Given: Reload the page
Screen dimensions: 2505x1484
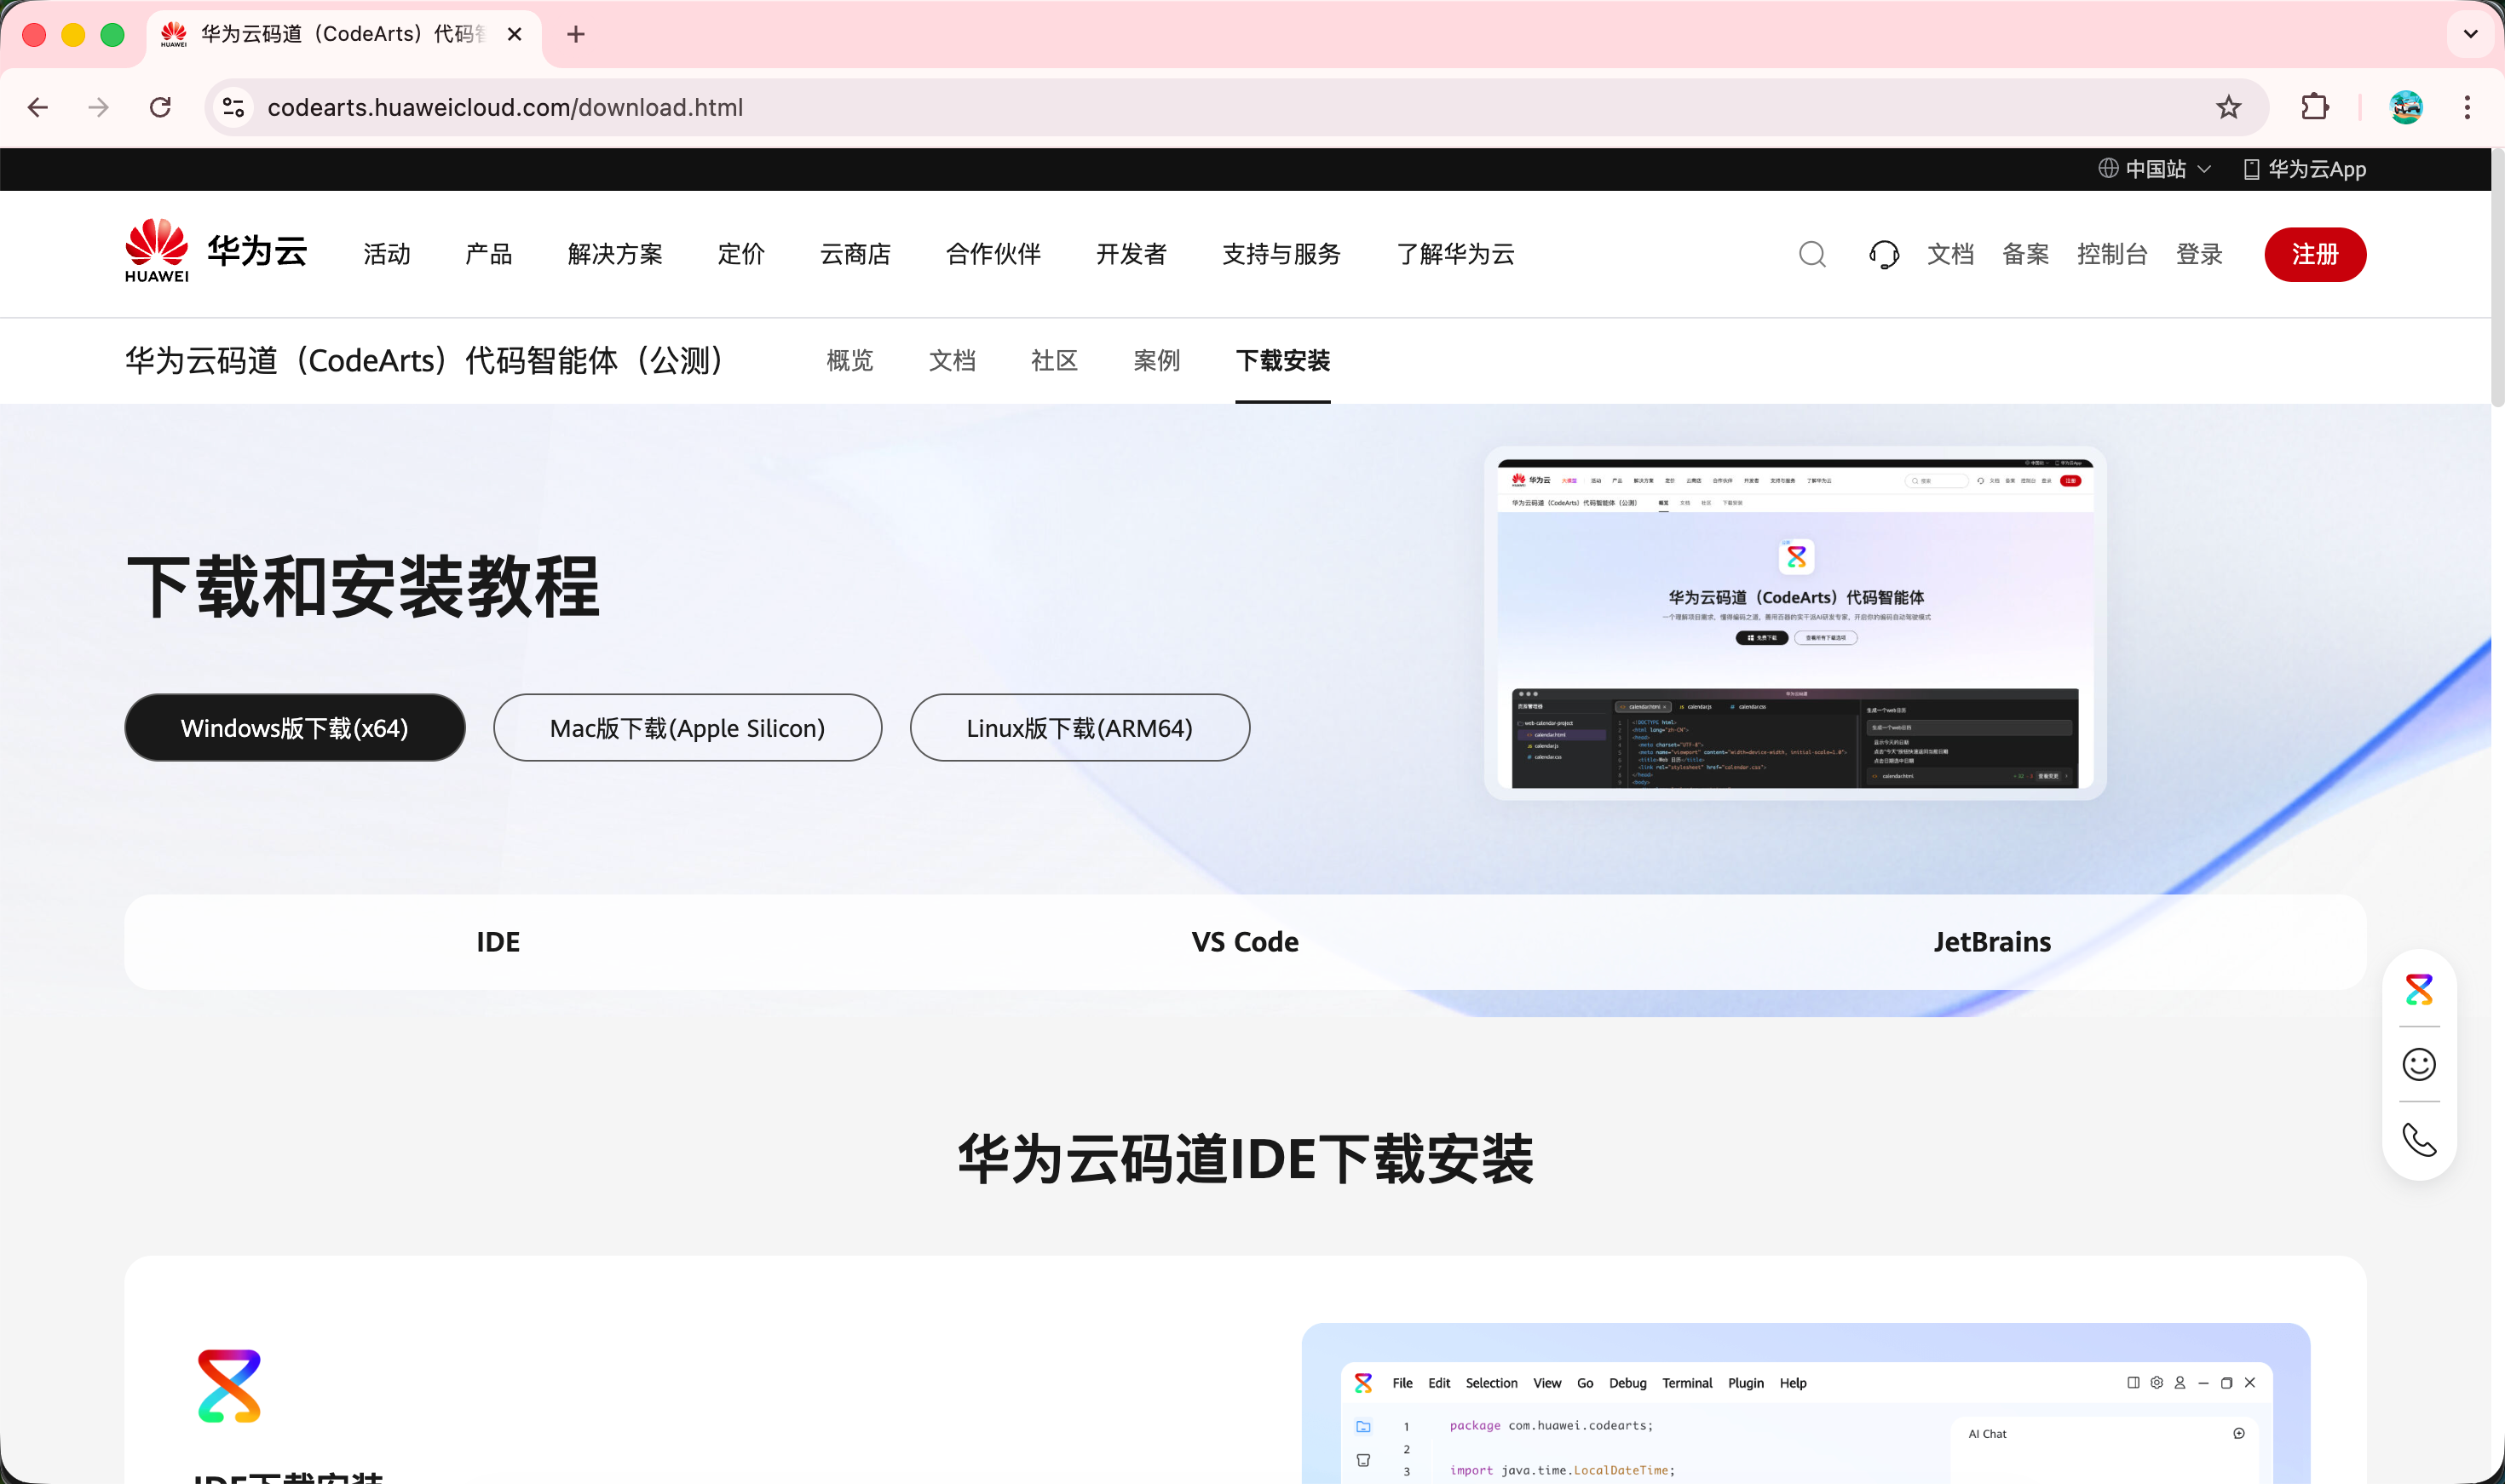Looking at the screenshot, I should click(160, 107).
